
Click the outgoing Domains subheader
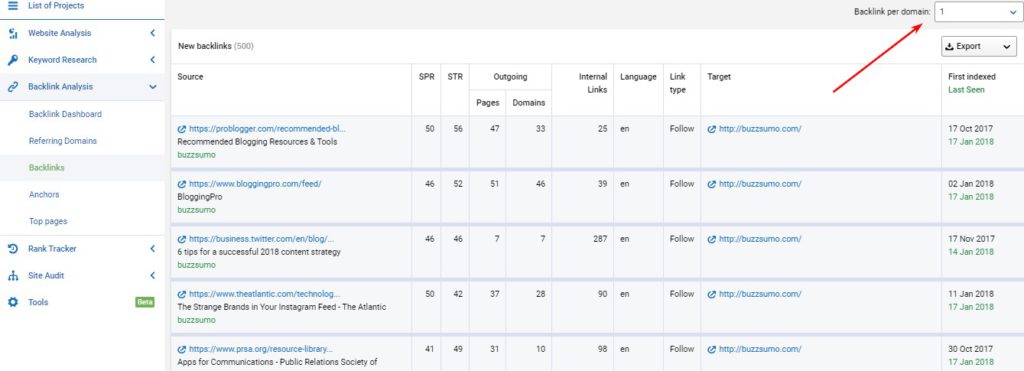click(x=528, y=103)
